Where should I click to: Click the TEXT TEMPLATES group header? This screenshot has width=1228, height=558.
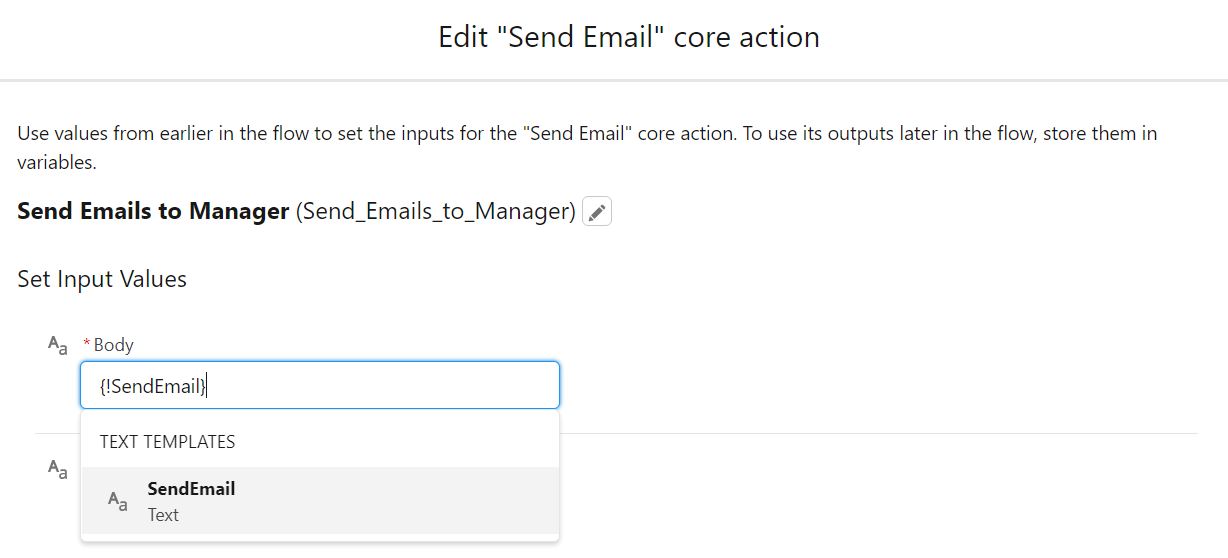tap(168, 442)
